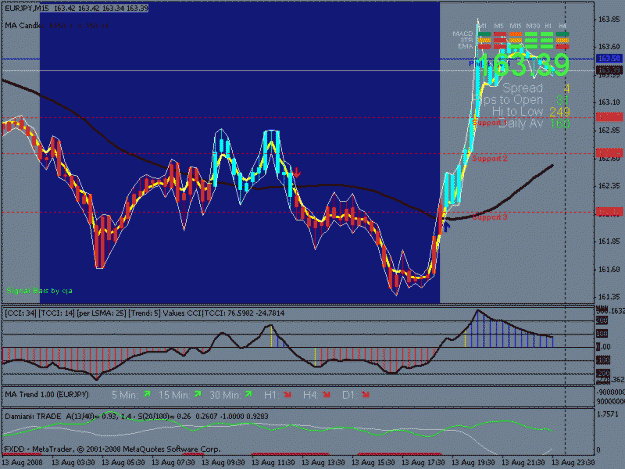625x469 pixels.
Task: Select the Support 1 line label
Action: point(489,122)
